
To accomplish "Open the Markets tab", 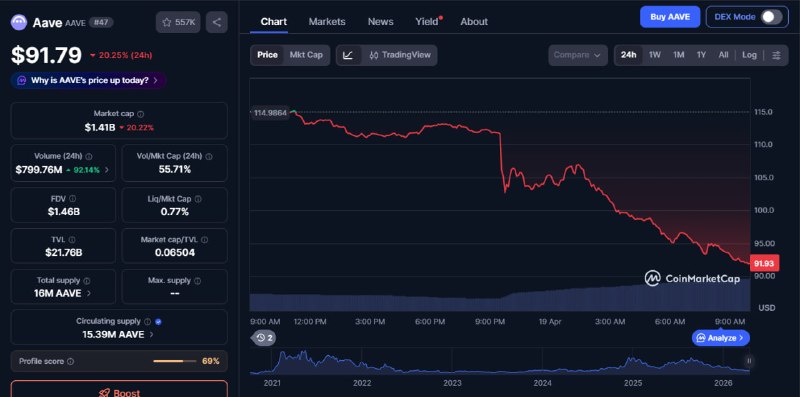I will (x=327, y=21).
